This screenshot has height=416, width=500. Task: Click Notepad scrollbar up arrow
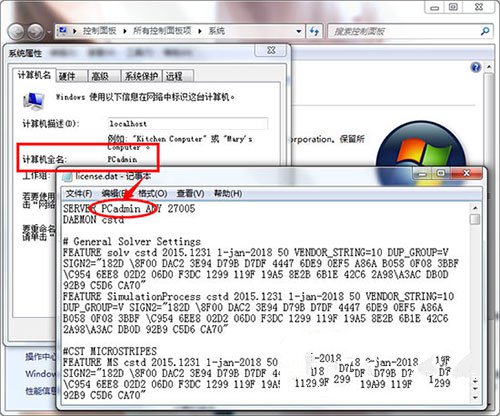tap(475, 208)
